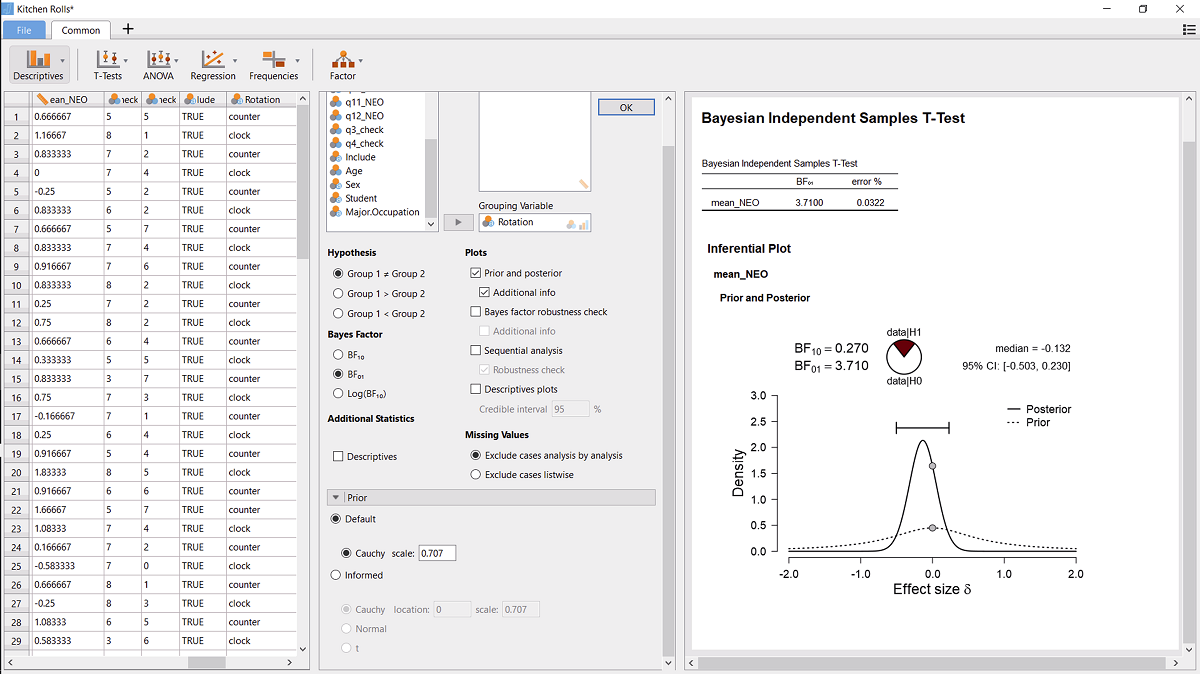Screen dimensions: 1200x674
Task: Select the BF₁₀ Bayes Factor option
Action: click(338, 354)
